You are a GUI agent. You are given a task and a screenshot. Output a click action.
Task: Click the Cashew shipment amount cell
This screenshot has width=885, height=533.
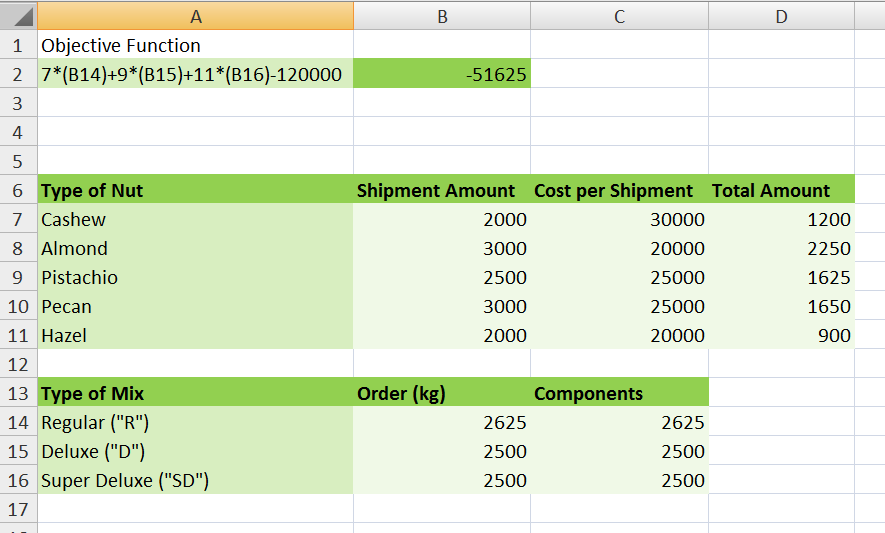click(x=442, y=219)
